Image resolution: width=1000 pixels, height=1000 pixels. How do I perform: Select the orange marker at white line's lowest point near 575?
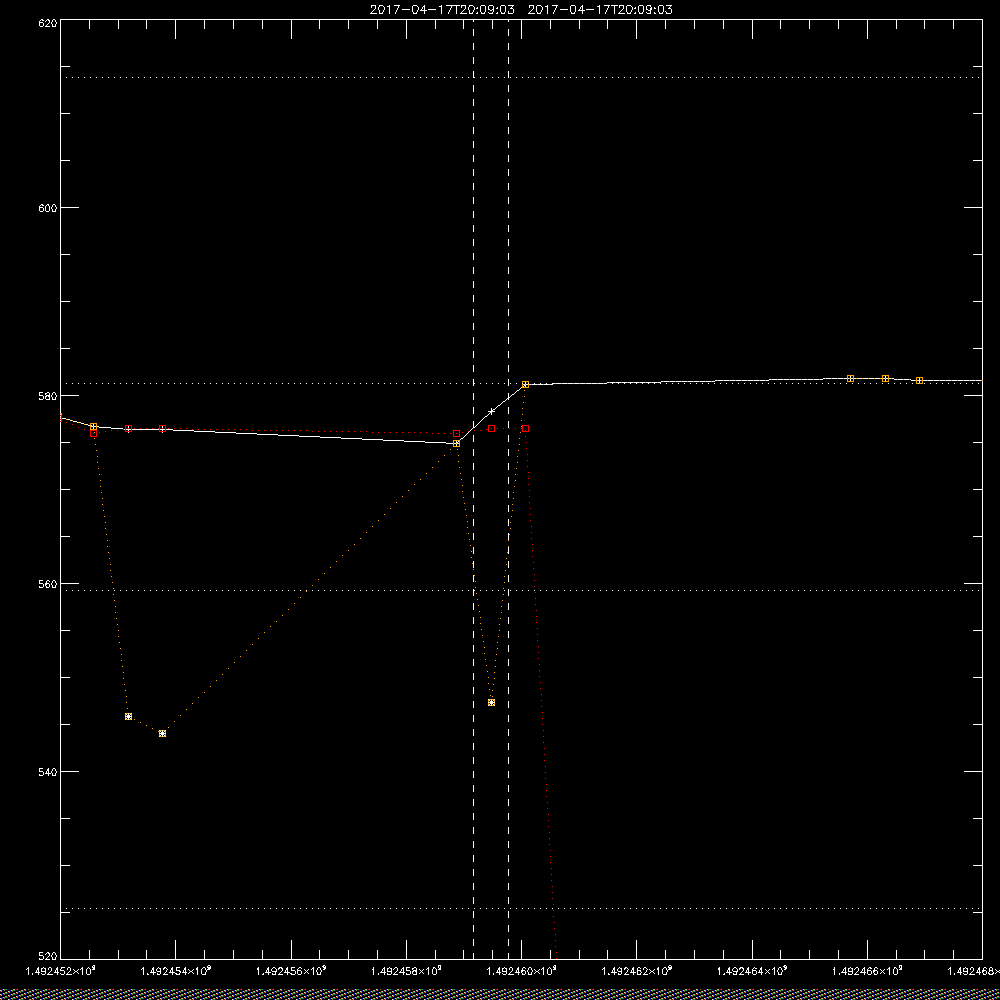tap(456, 443)
